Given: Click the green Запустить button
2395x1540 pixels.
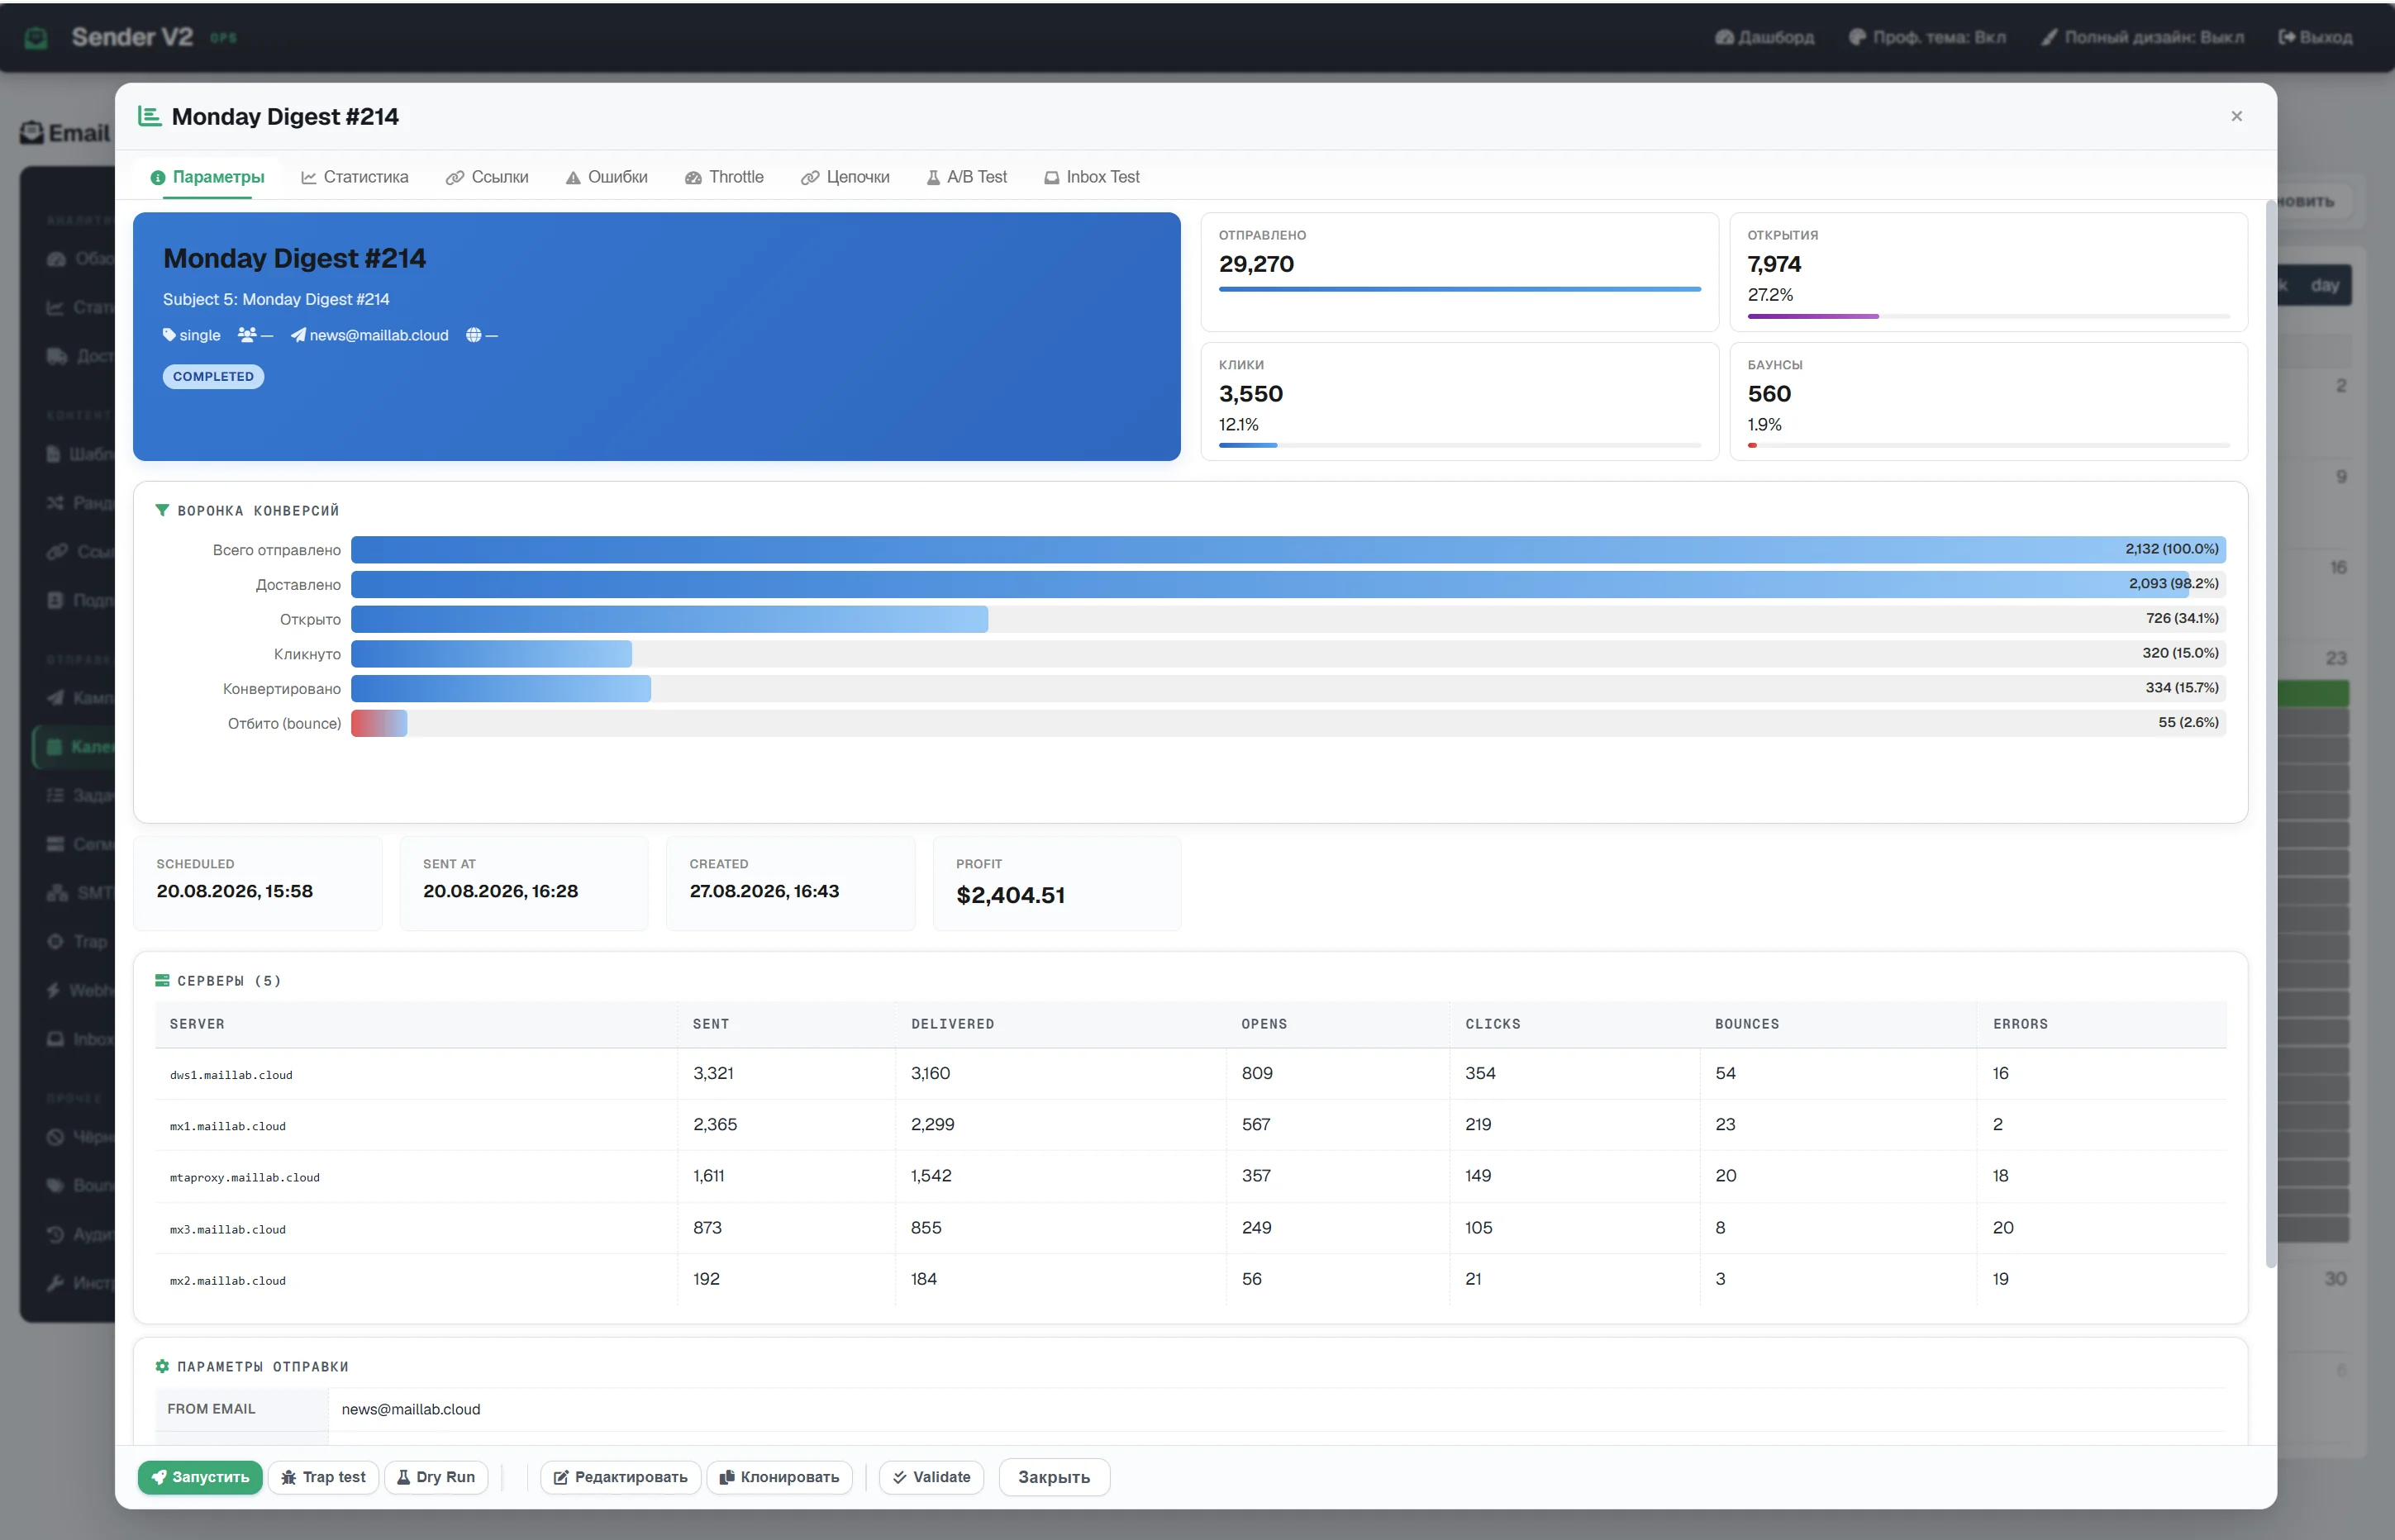Looking at the screenshot, I should point(200,1477).
